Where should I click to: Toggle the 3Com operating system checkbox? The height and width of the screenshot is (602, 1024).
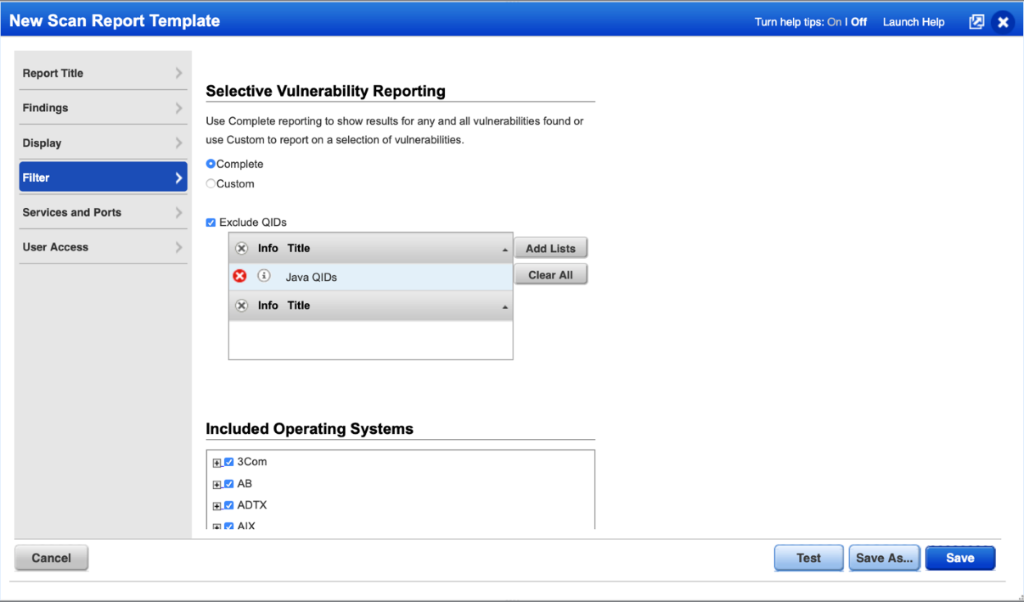click(x=229, y=462)
